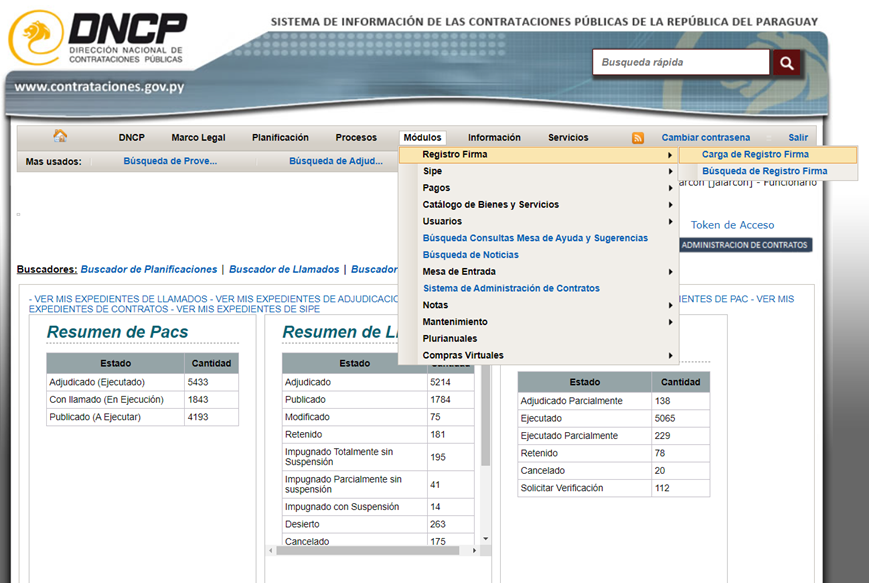Click the Administracion de Contratos button
This screenshot has width=869, height=583.
pos(744,245)
